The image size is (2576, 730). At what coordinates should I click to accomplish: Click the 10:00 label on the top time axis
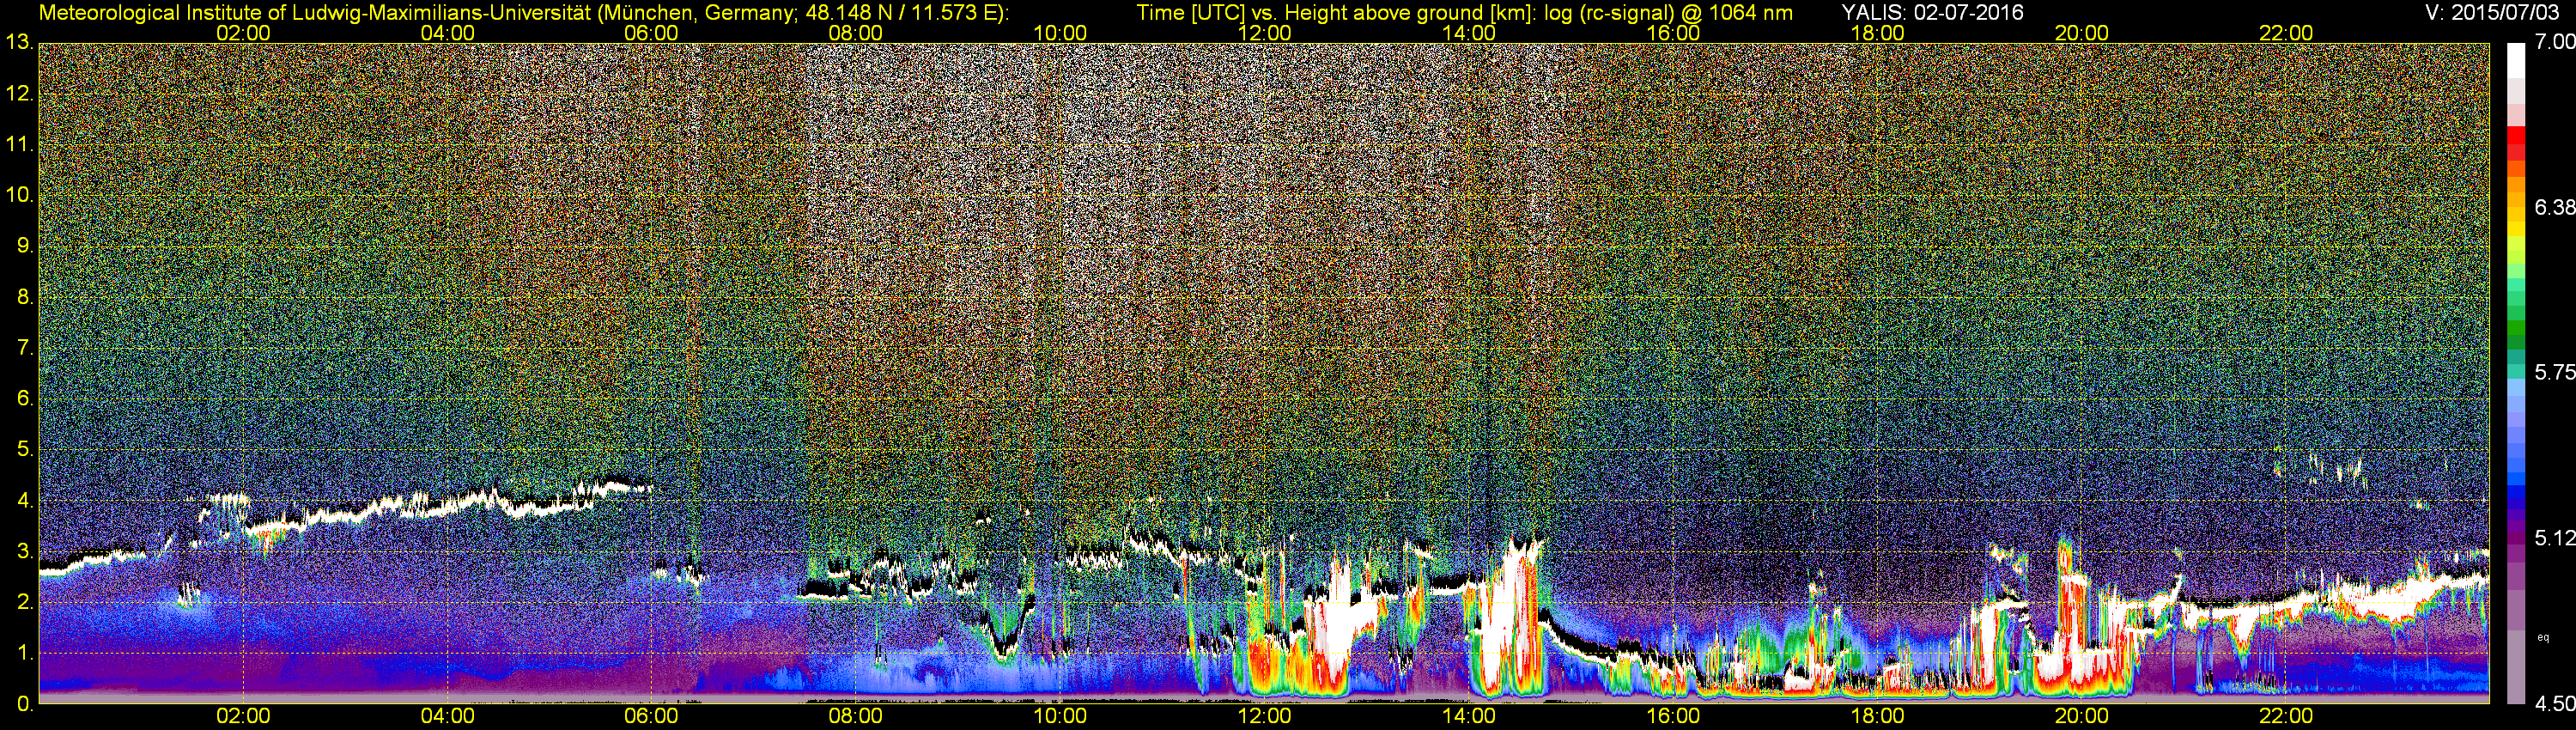pos(1060,33)
